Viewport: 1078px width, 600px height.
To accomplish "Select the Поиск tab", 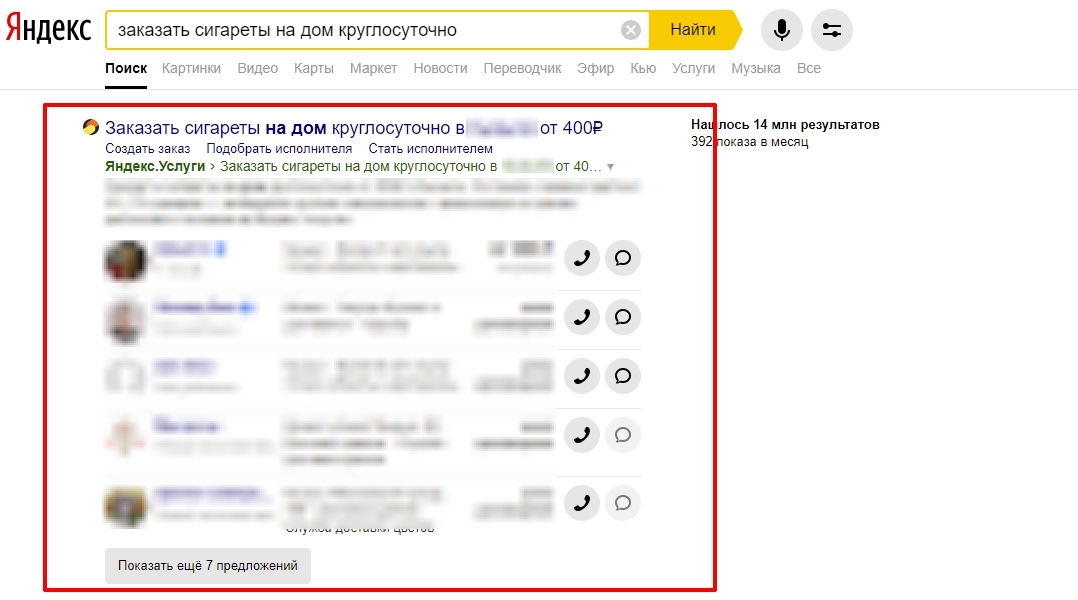I will pyautogui.click(x=126, y=68).
